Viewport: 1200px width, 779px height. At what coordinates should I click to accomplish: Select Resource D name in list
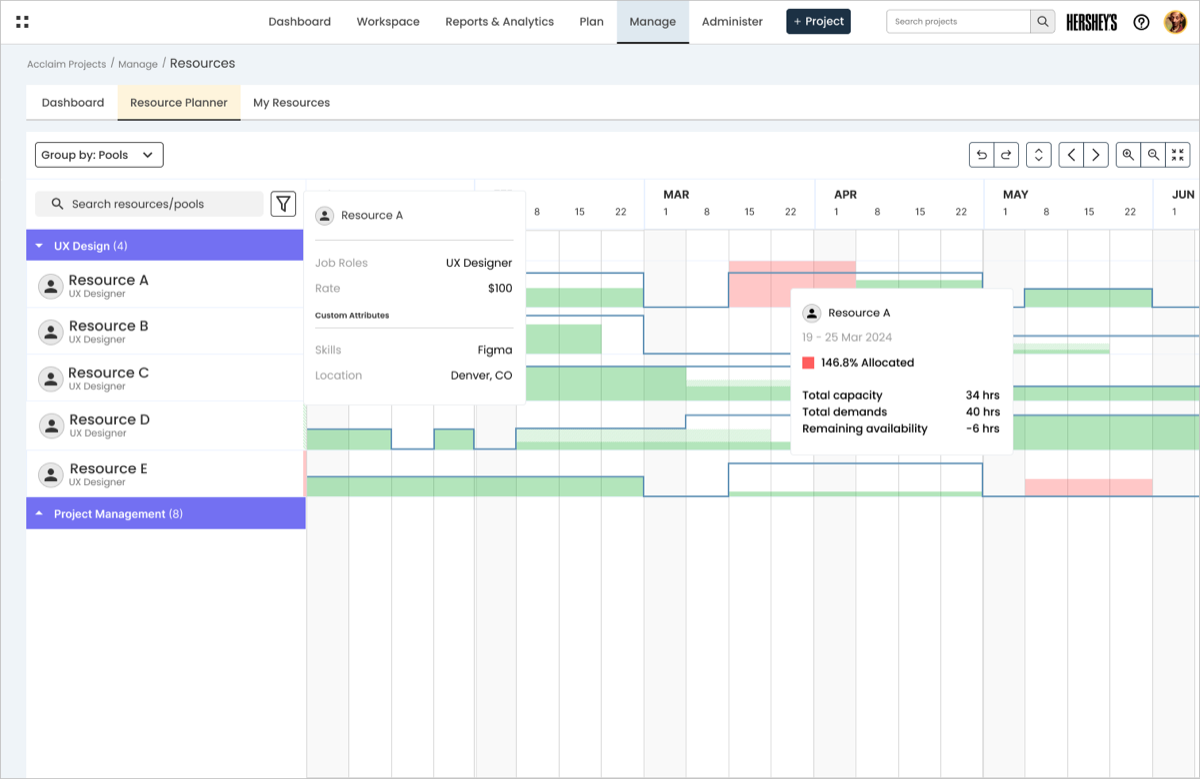click(x=109, y=420)
